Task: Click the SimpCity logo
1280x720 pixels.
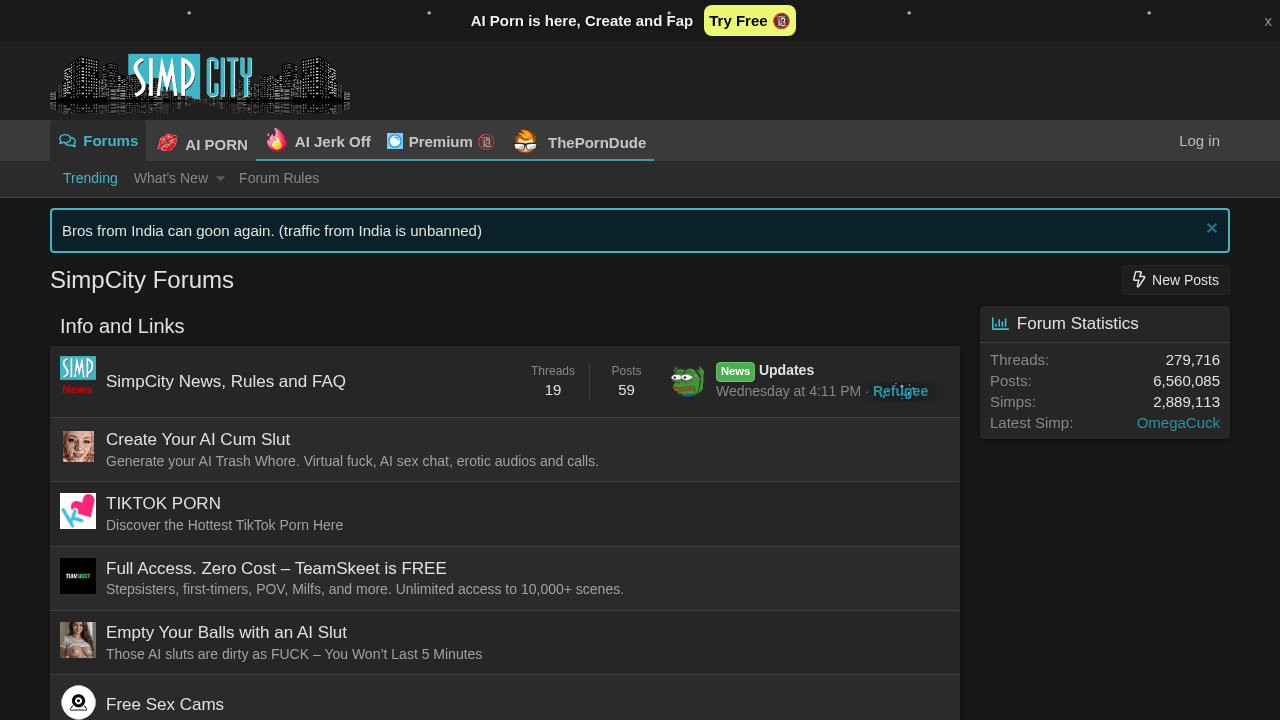Action: [x=200, y=84]
